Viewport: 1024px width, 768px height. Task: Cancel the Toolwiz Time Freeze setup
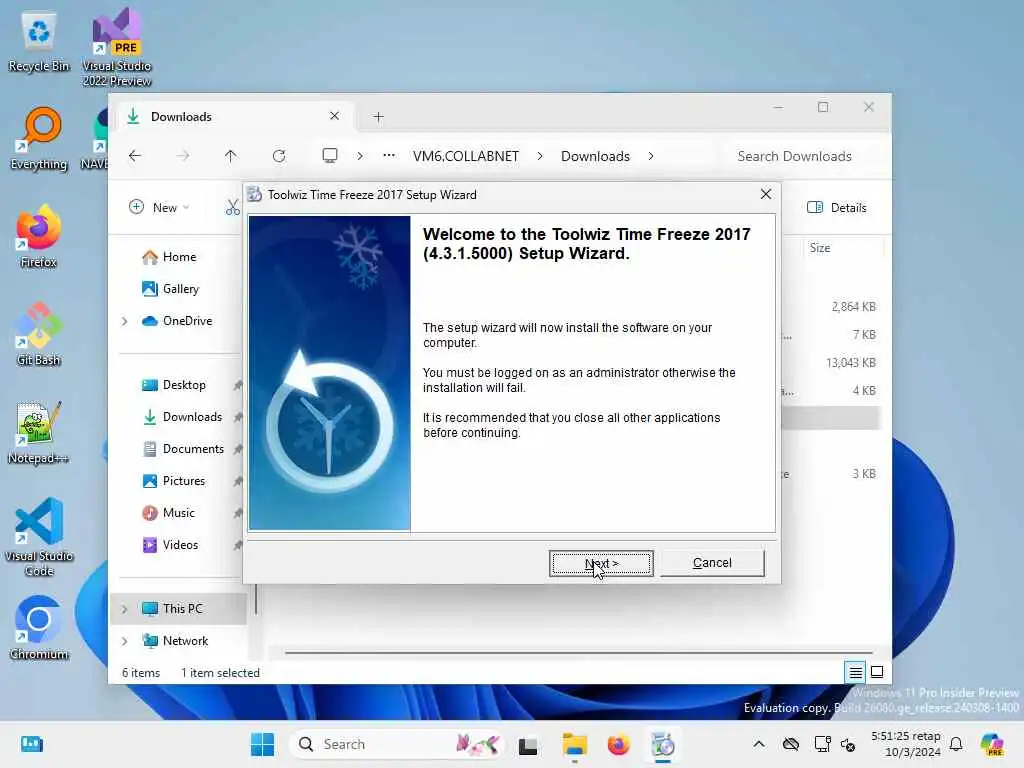point(712,563)
